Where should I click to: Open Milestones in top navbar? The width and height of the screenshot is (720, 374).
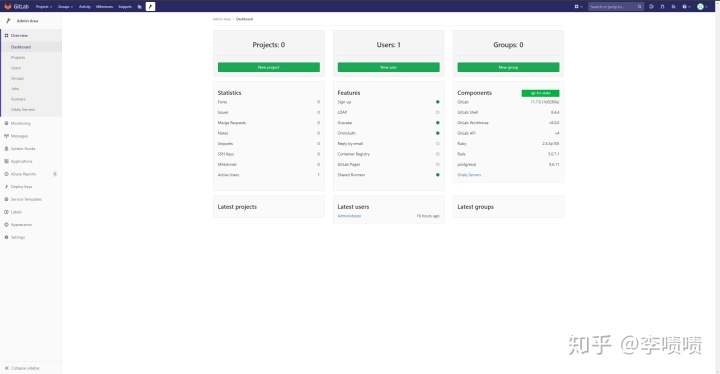[x=104, y=7]
